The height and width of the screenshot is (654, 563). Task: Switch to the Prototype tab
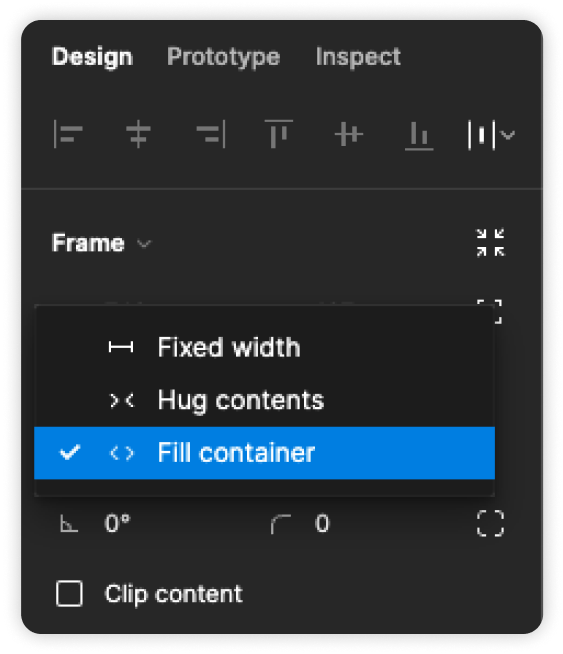coord(224,57)
